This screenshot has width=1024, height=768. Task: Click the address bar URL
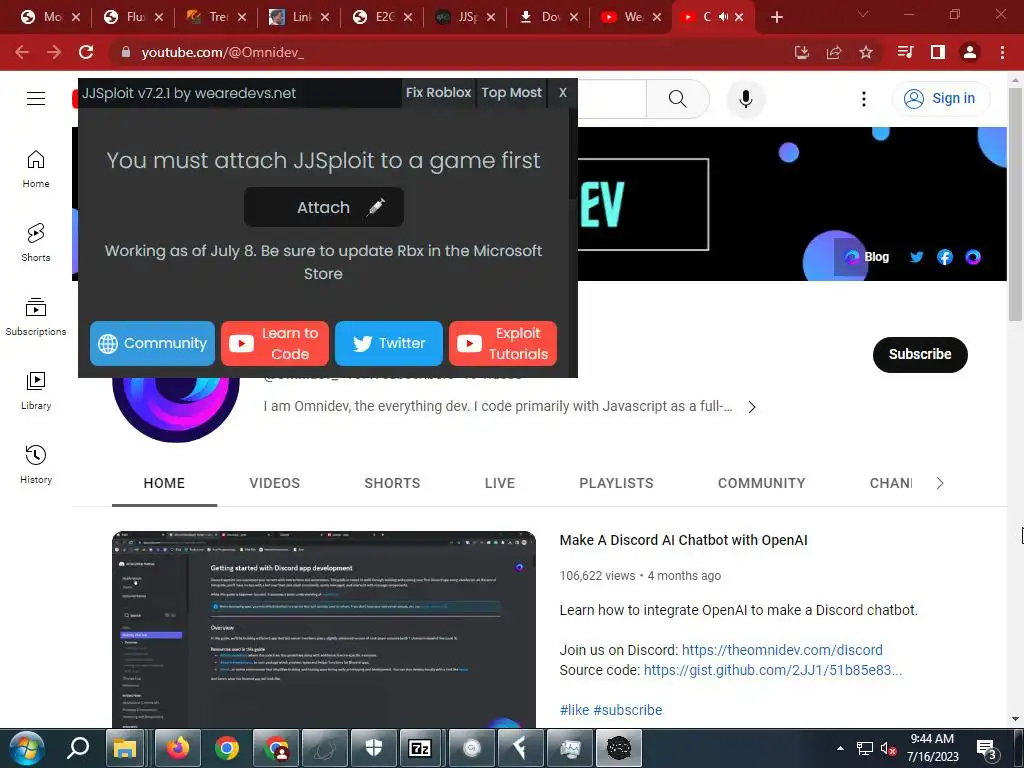[222, 52]
